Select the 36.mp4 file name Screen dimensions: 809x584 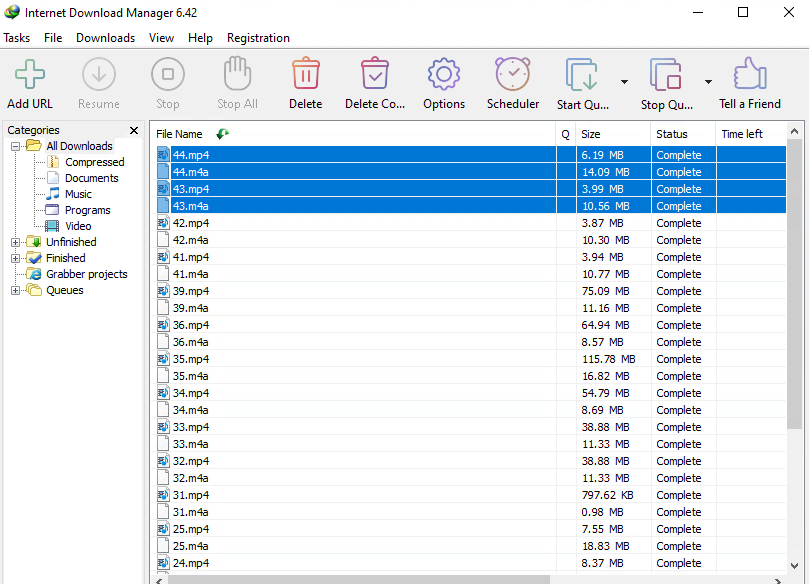tap(191, 325)
